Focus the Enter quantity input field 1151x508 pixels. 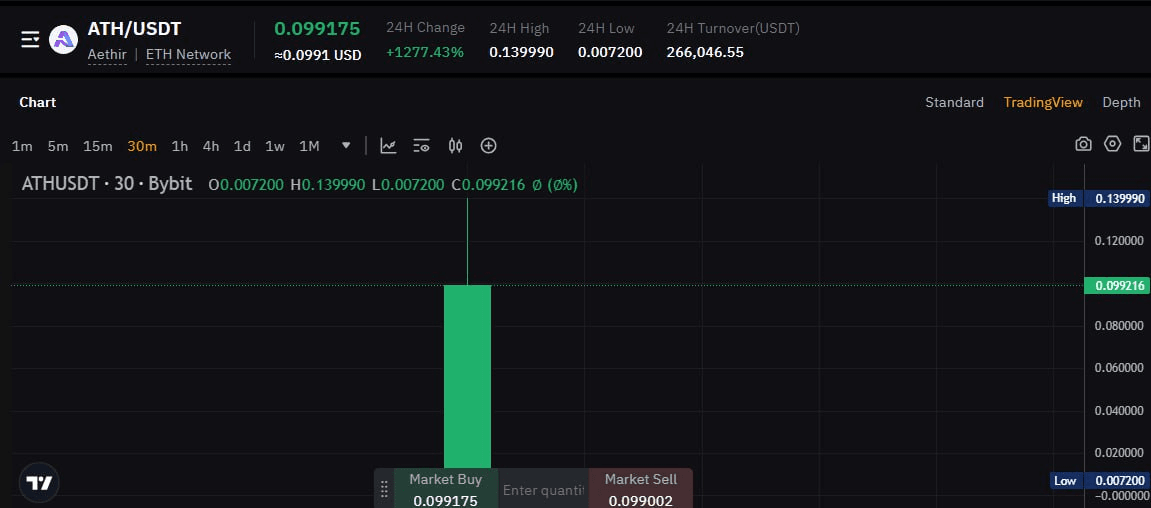[544, 490]
